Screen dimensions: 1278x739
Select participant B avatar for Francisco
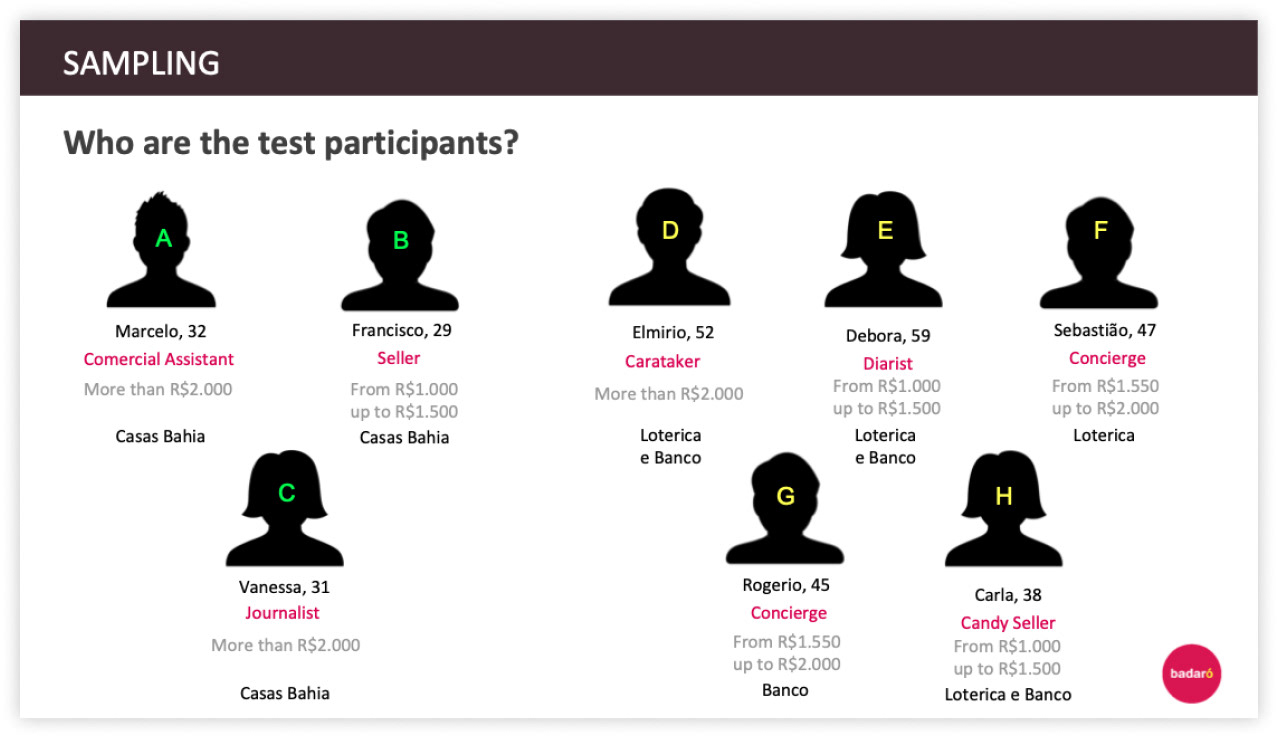[x=400, y=256]
